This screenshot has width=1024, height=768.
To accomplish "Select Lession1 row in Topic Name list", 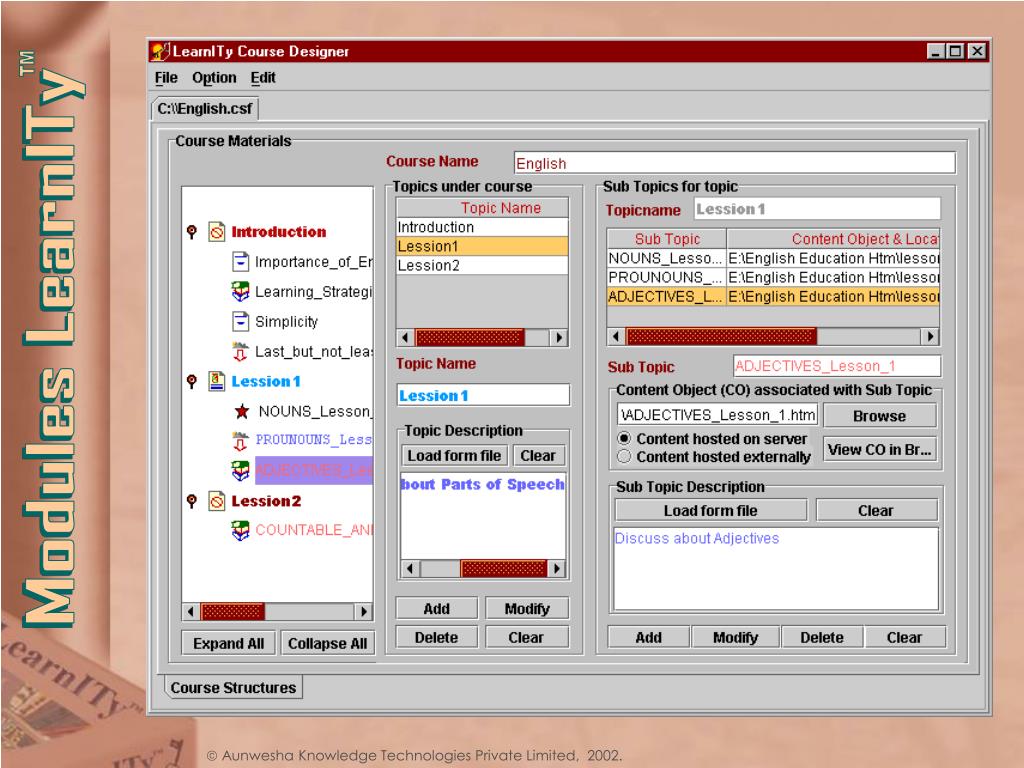I will (482, 246).
